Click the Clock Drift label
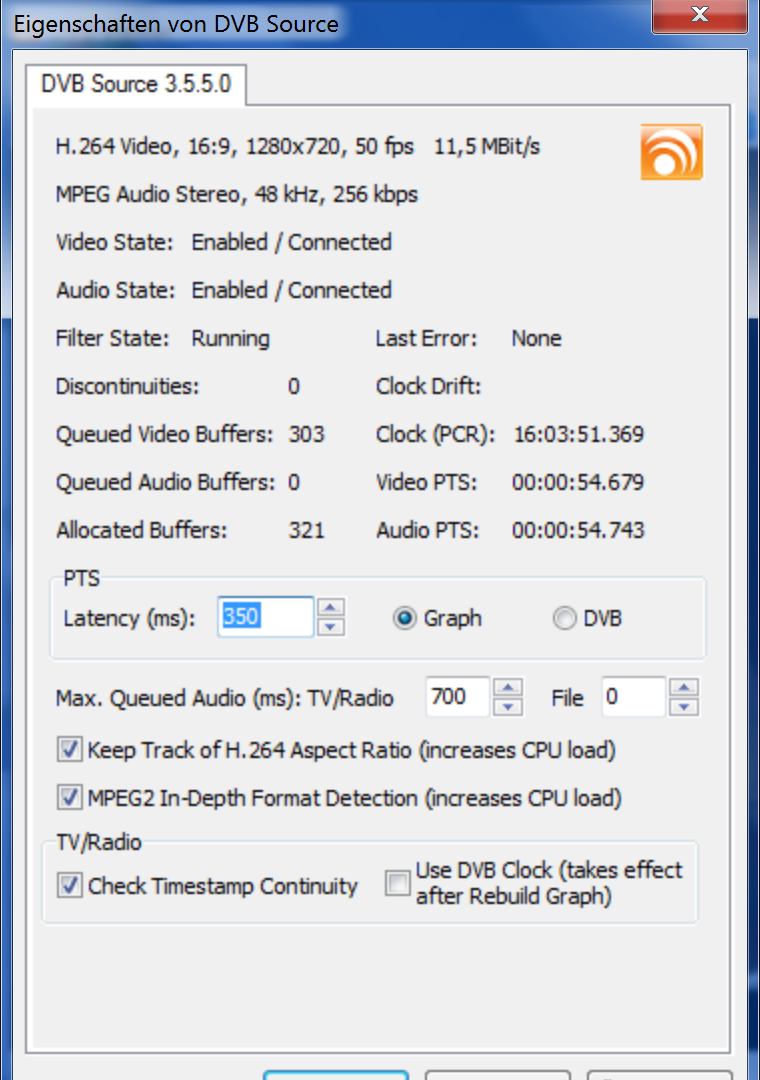This screenshot has height=1080, width=760. coord(429,386)
